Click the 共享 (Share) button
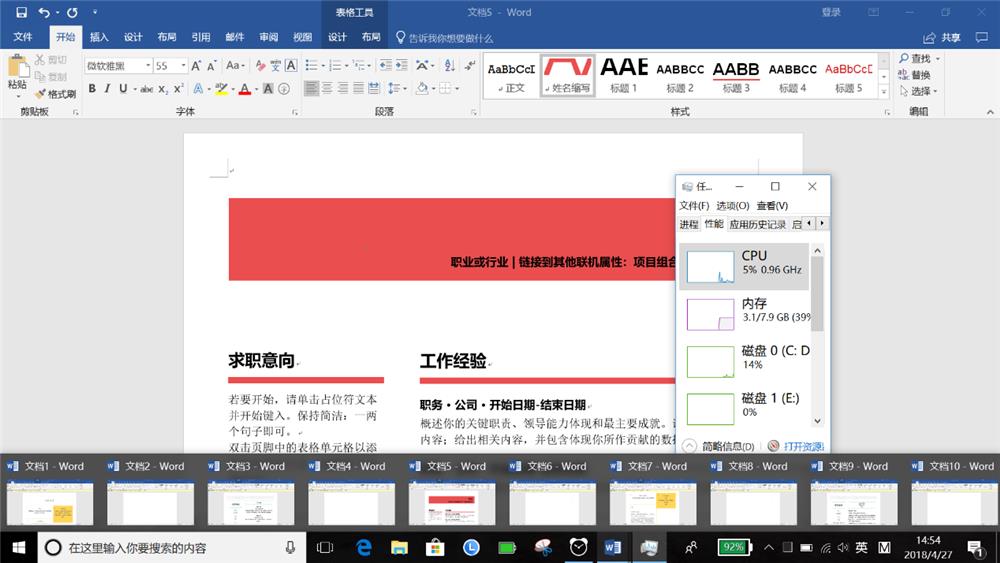Viewport: 1000px width, 563px height. pyautogui.click(x=942, y=37)
